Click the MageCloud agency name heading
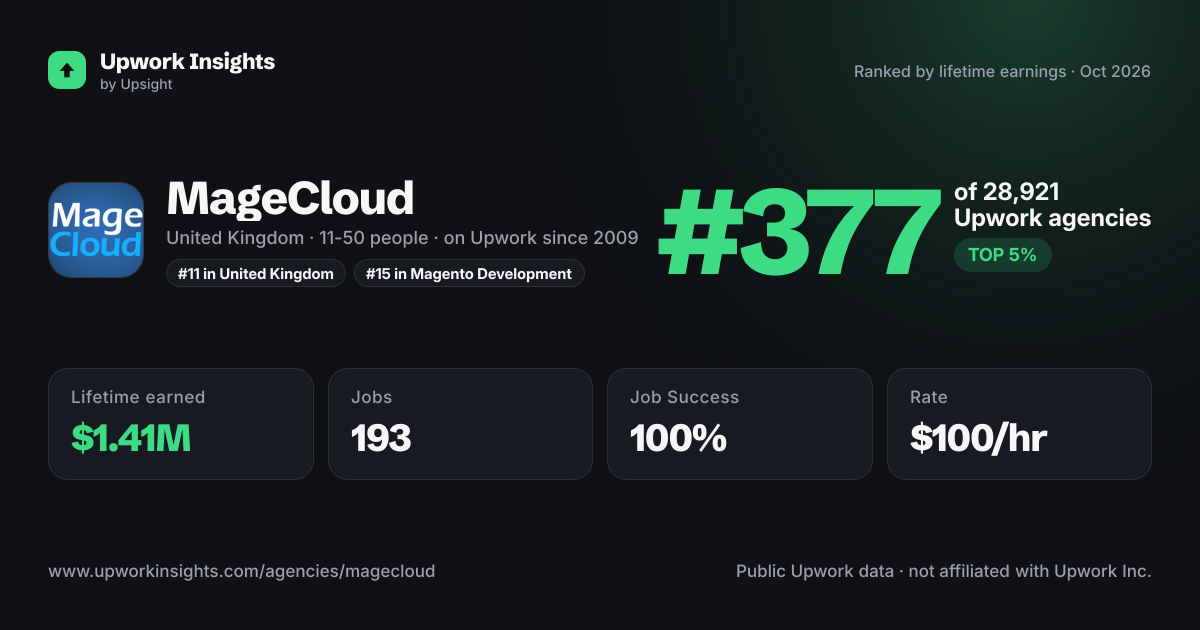The width and height of the screenshot is (1200, 630). [290, 198]
